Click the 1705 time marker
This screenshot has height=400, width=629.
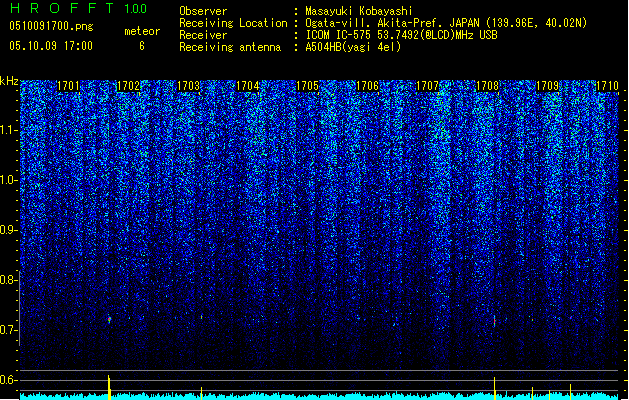click(x=308, y=86)
